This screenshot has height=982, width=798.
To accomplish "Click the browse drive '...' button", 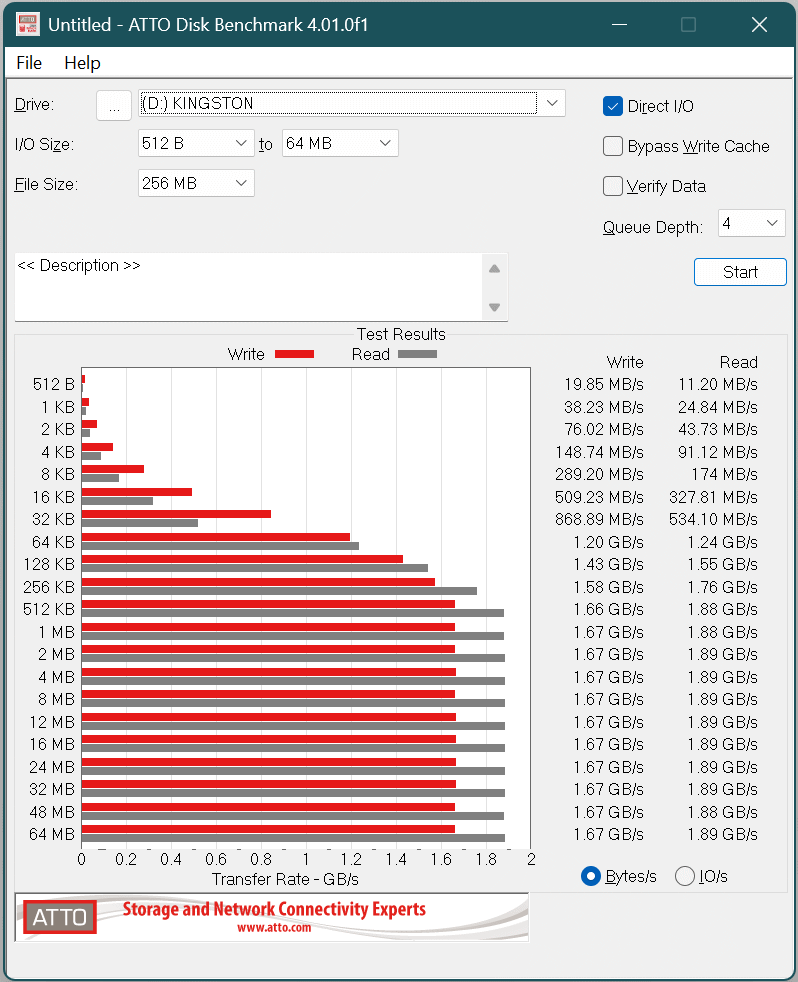I will (113, 105).
